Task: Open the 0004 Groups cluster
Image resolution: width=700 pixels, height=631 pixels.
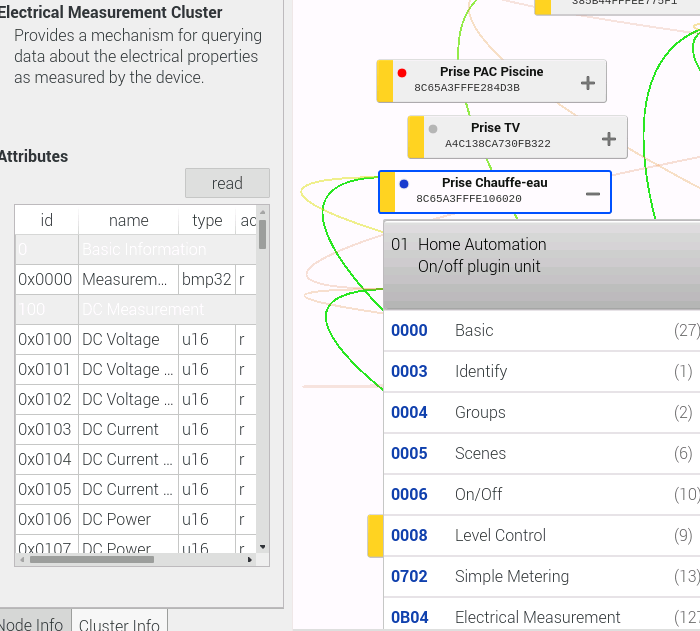Action: point(542,413)
